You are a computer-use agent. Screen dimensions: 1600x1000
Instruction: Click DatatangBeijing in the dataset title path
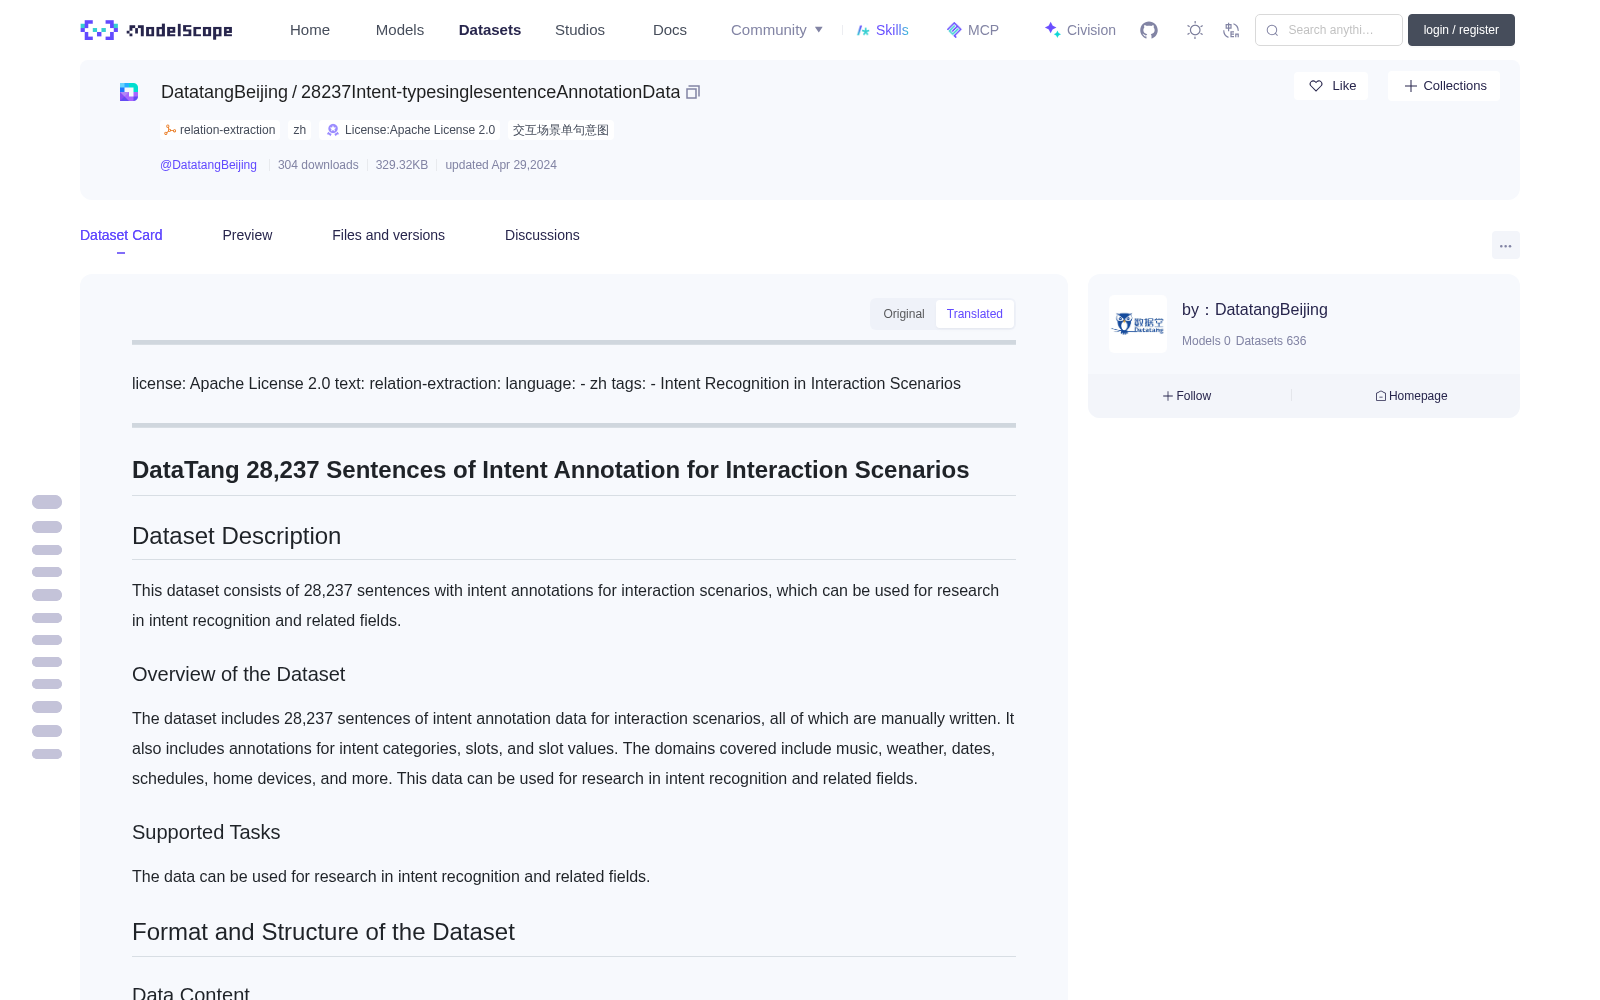pyautogui.click(x=224, y=92)
